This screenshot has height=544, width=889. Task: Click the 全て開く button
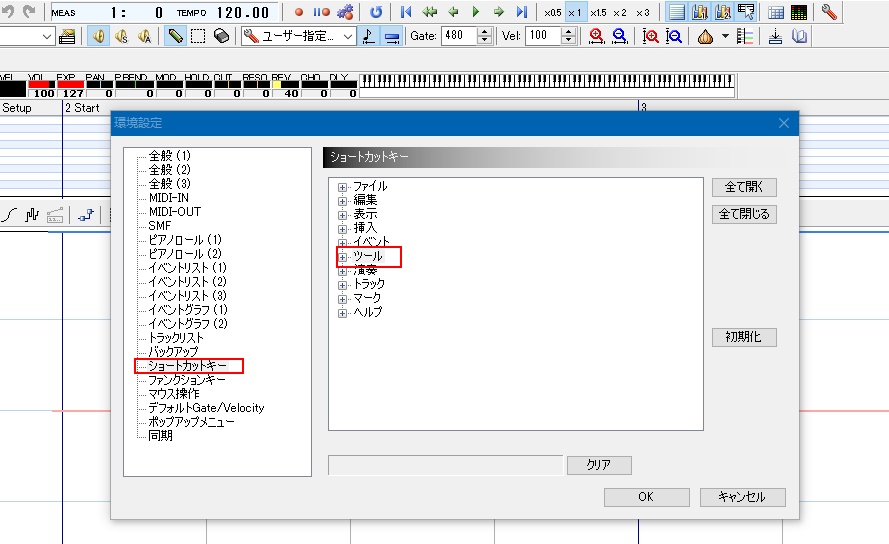(x=744, y=187)
